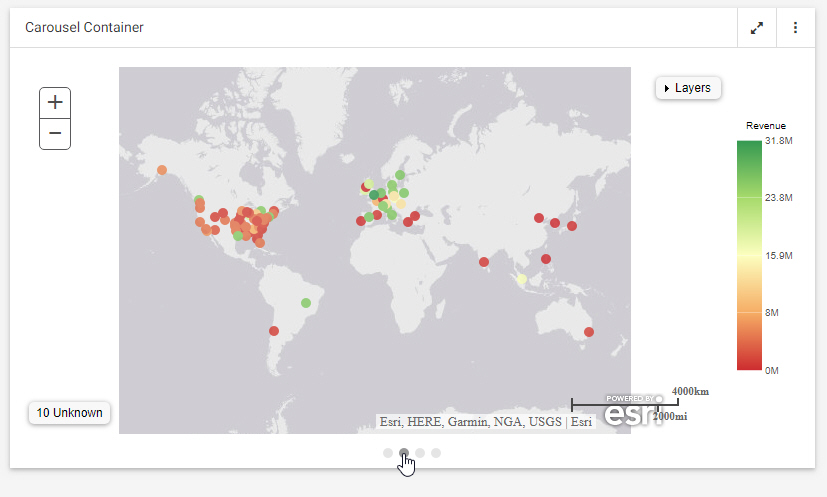
Task: Click the 31.8M legend label
Action: (778, 141)
